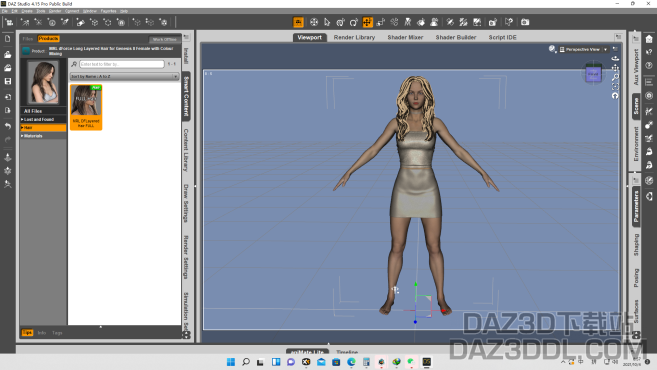Click the Render camera icon in toolbar
The height and width of the screenshot is (370, 657).
pos(525,22)
